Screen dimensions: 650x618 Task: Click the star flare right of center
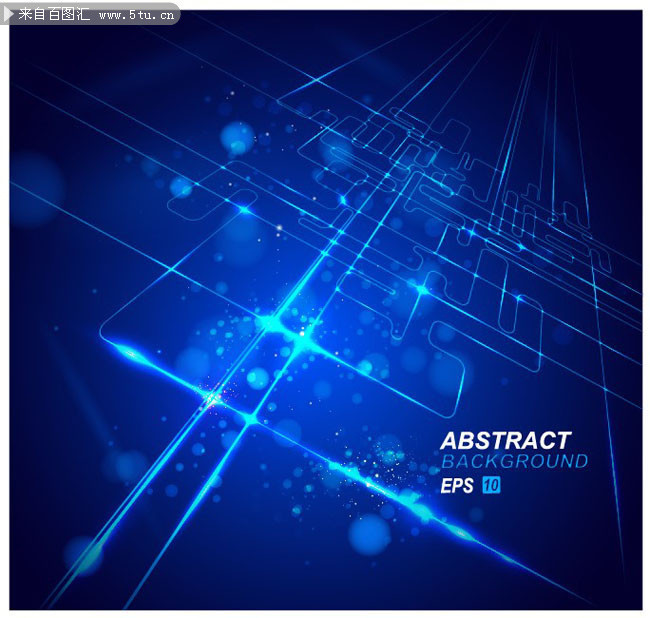(421, 289)
